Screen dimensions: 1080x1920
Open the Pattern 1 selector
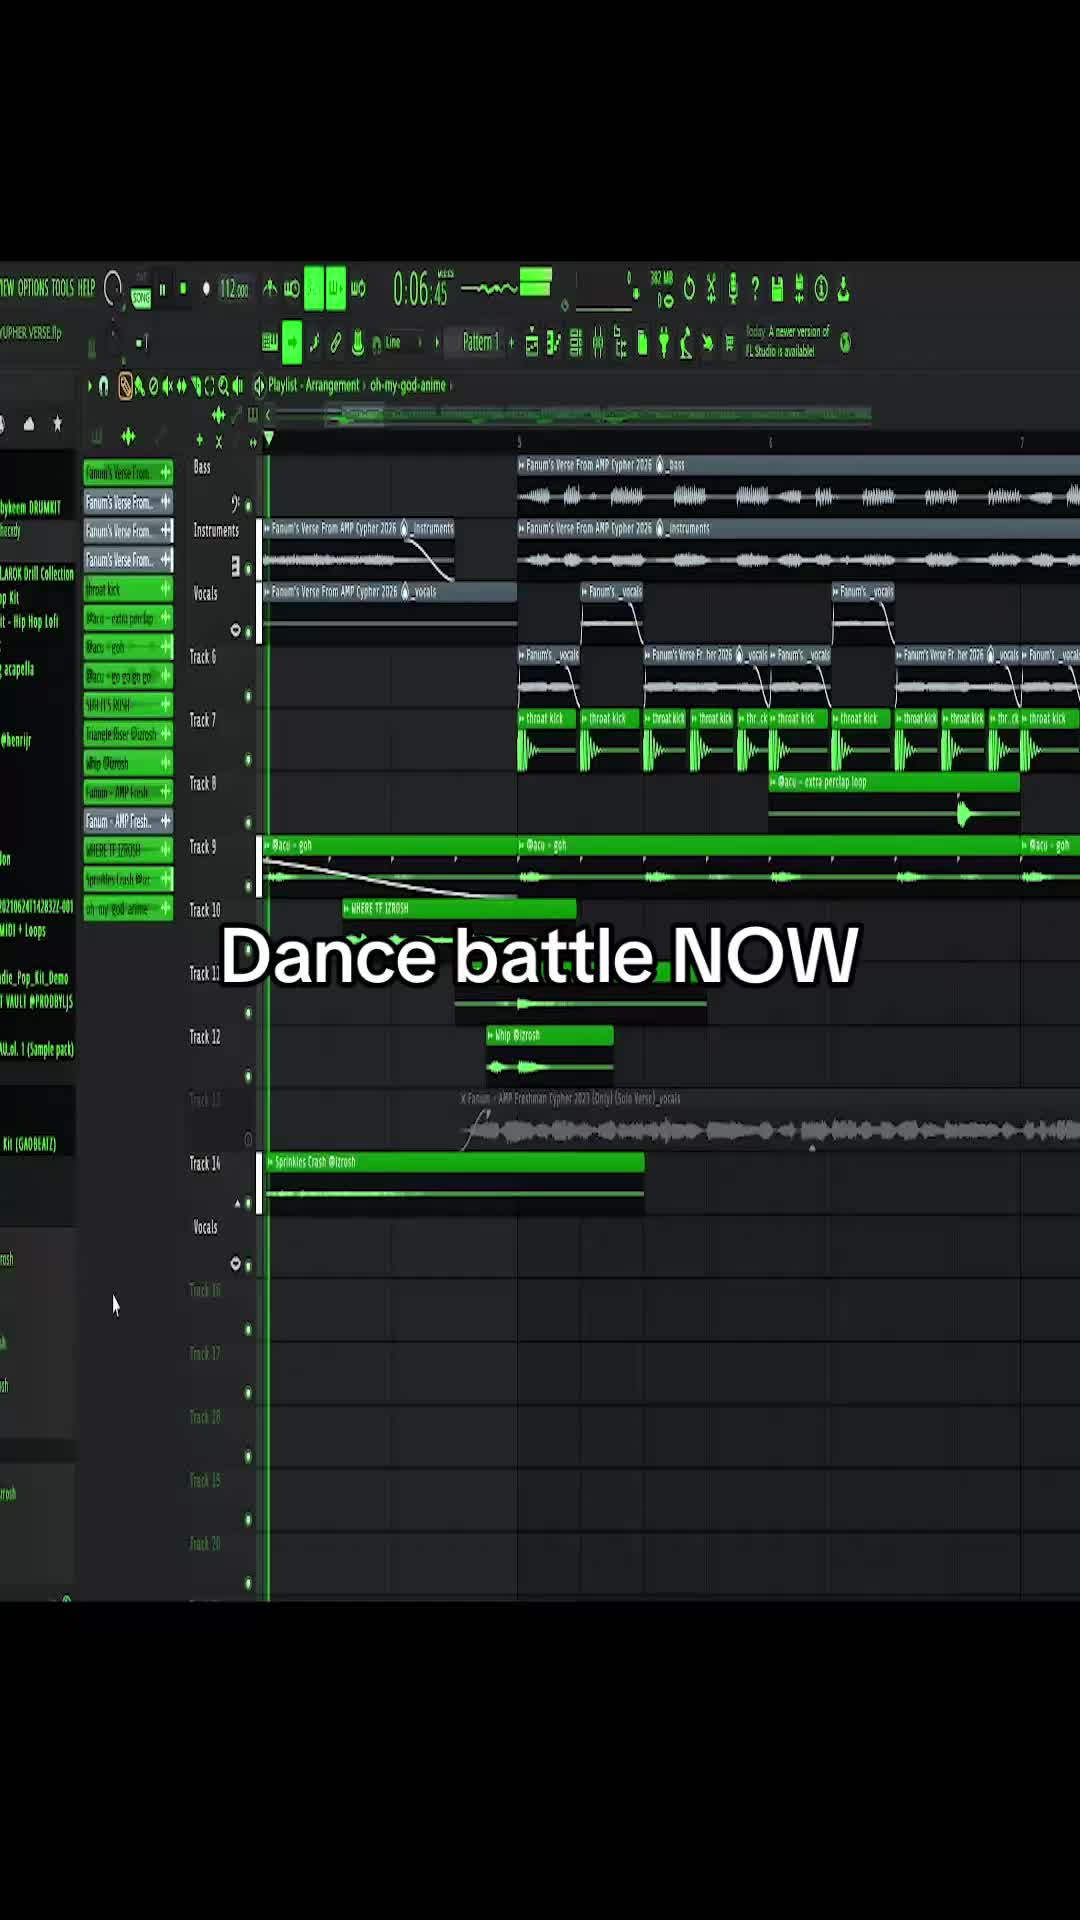click(480, 343)
